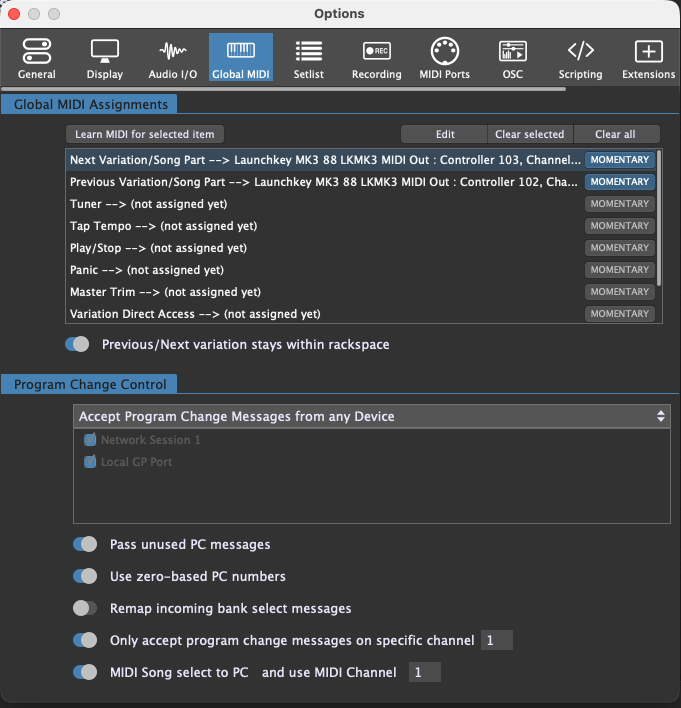
Task: Toggle MOMENTARY button for Tap Tempo row
Action: tap(619, 226)
